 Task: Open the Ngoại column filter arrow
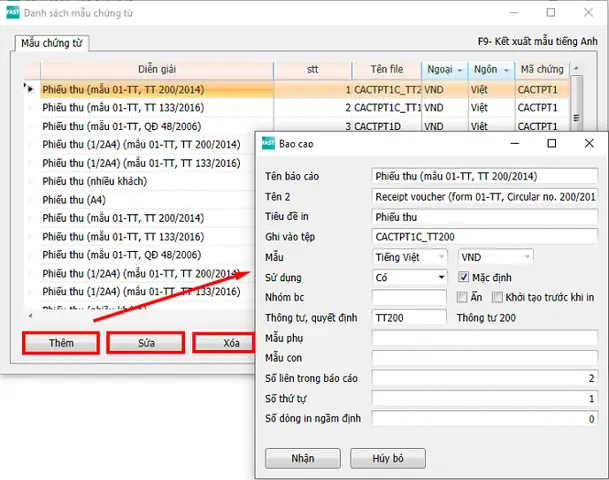(x=460, y=70)
